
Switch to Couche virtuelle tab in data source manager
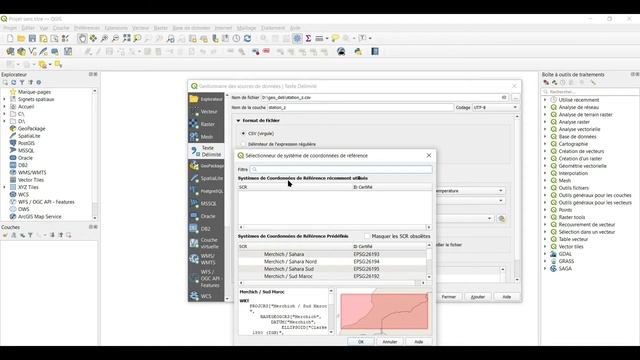click(x=206, y=243)
